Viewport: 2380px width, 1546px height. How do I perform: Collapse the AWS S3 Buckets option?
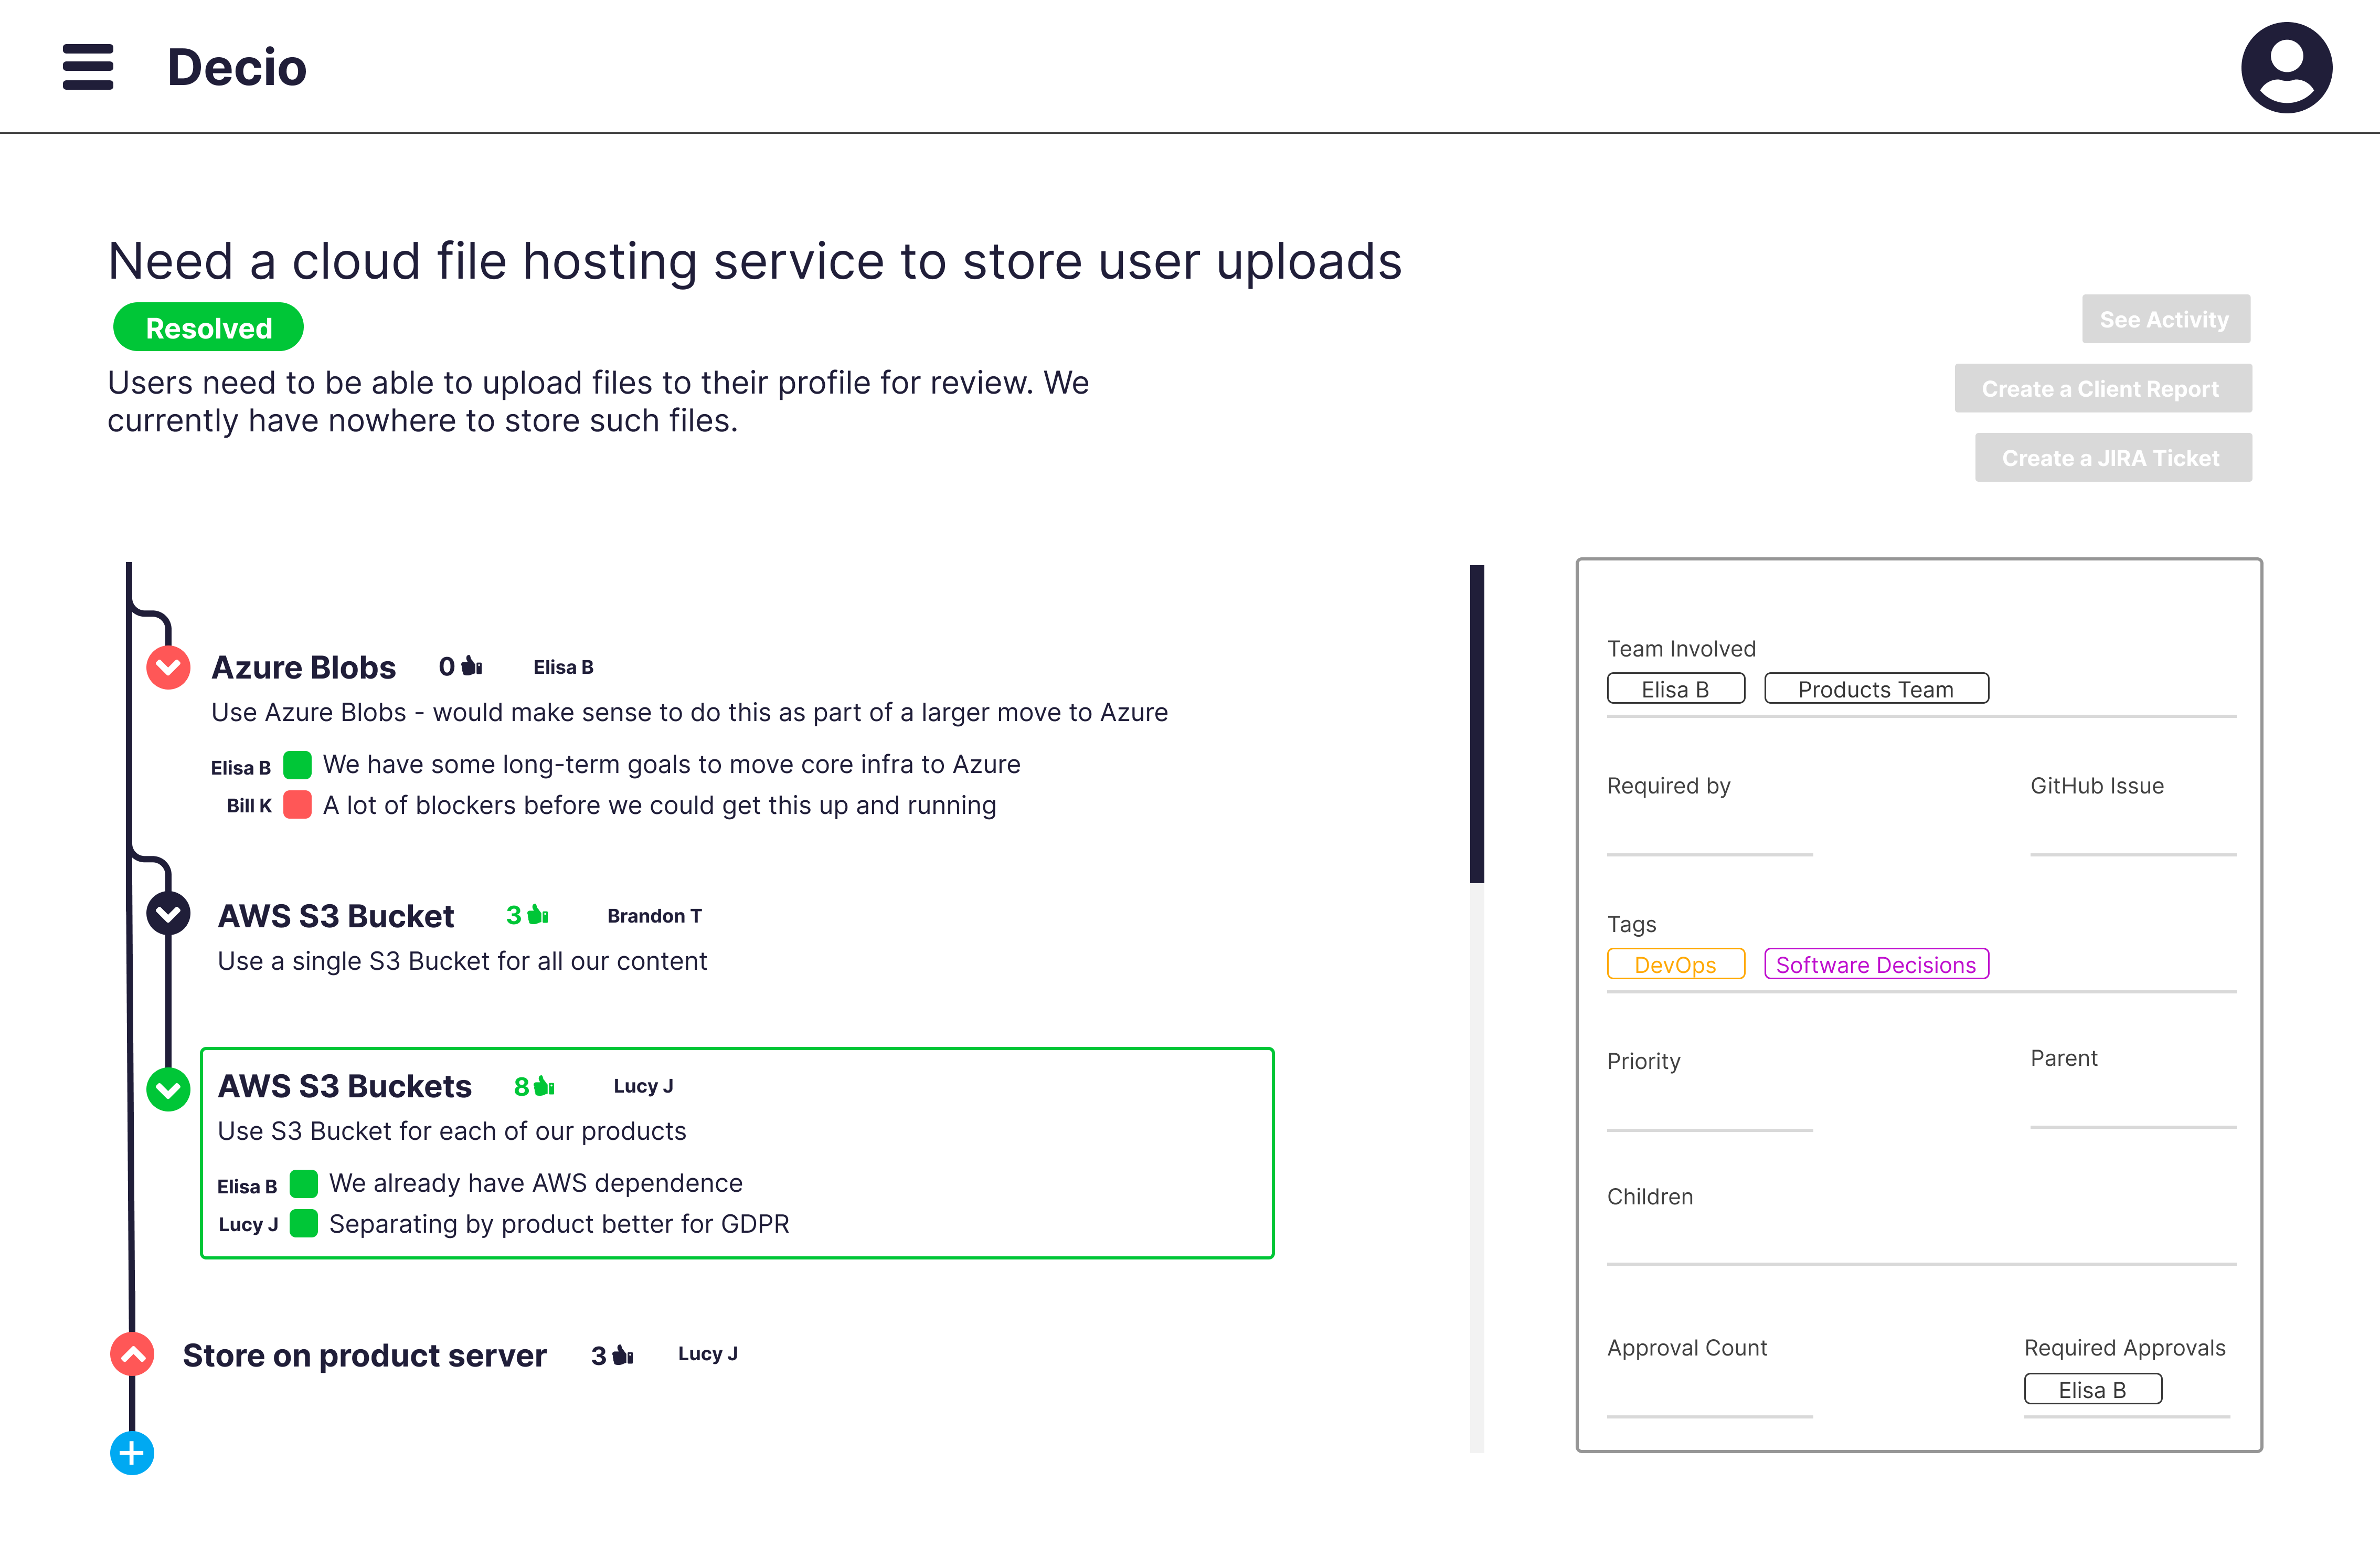coord(168,1089)
